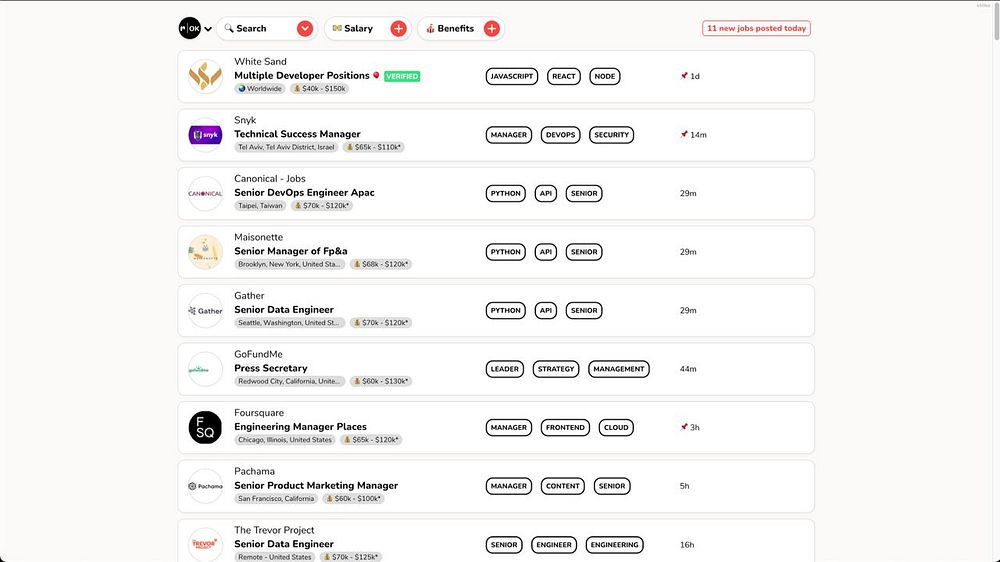1000x562 pixels.
Task: Click the Tel Aviv location chip
Action: coord(286,147)
